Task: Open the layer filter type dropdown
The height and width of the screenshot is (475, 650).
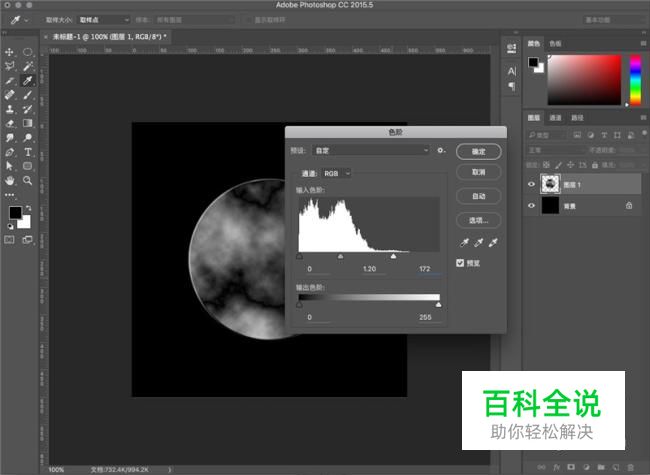Action: (x=546, y=135)
